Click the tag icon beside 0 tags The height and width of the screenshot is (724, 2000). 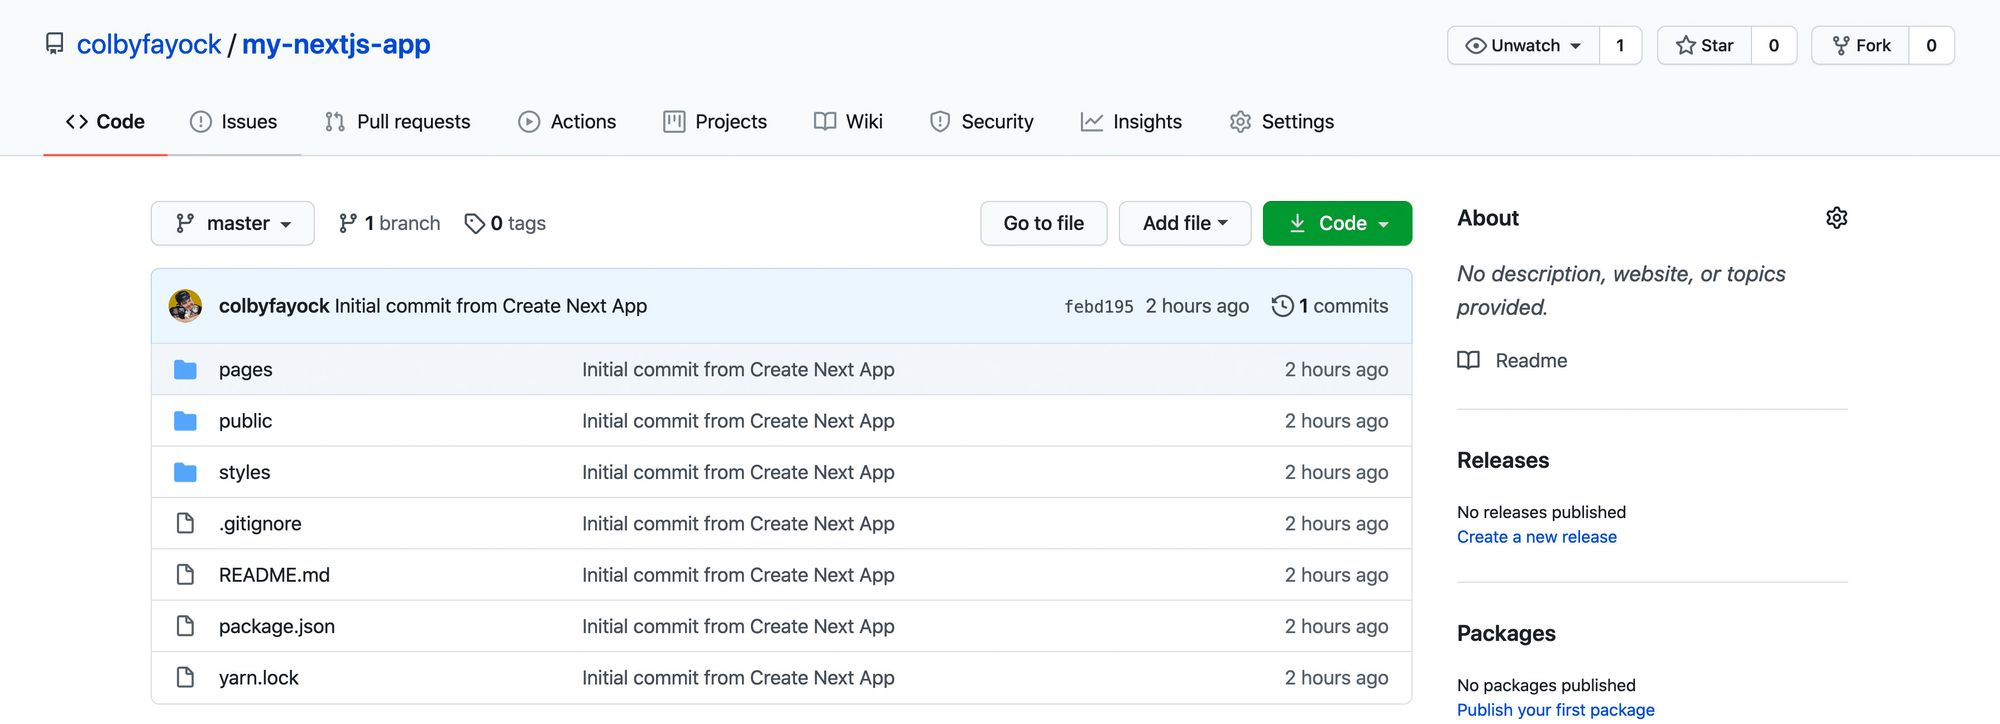[x=474, y=223]
